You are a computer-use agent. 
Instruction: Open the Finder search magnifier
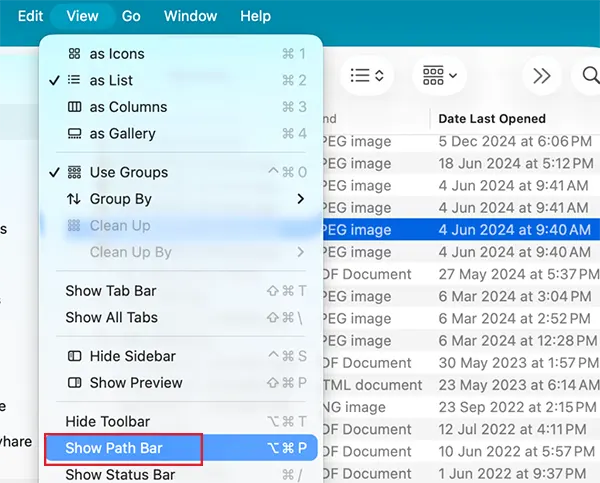pyautogui.click(x=590, y=75)
